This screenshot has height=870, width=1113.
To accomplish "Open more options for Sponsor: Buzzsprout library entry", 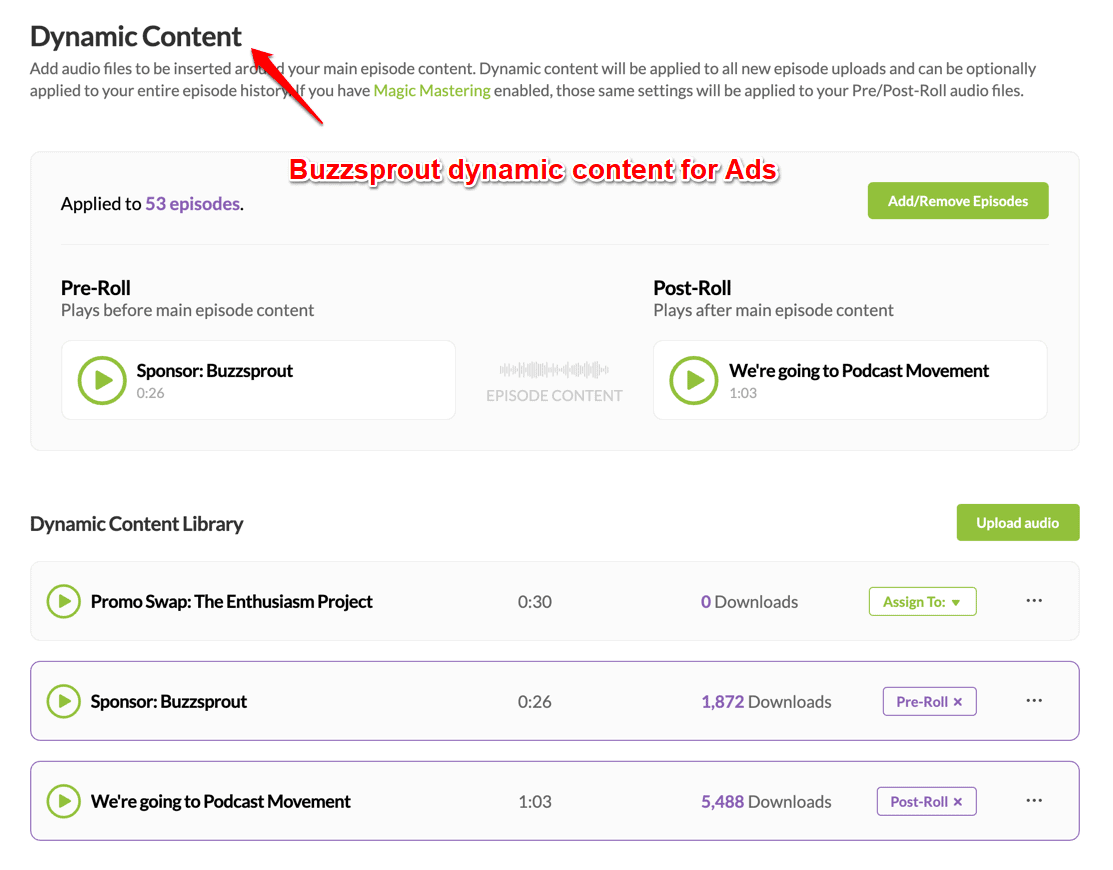I will click(x=1034, y=701).
